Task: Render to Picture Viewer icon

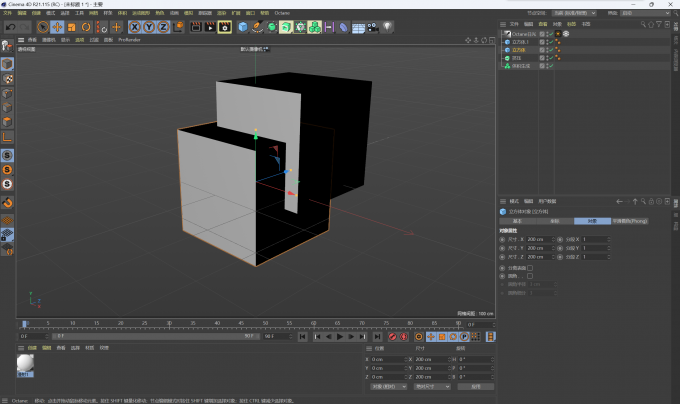Action: 210,27
